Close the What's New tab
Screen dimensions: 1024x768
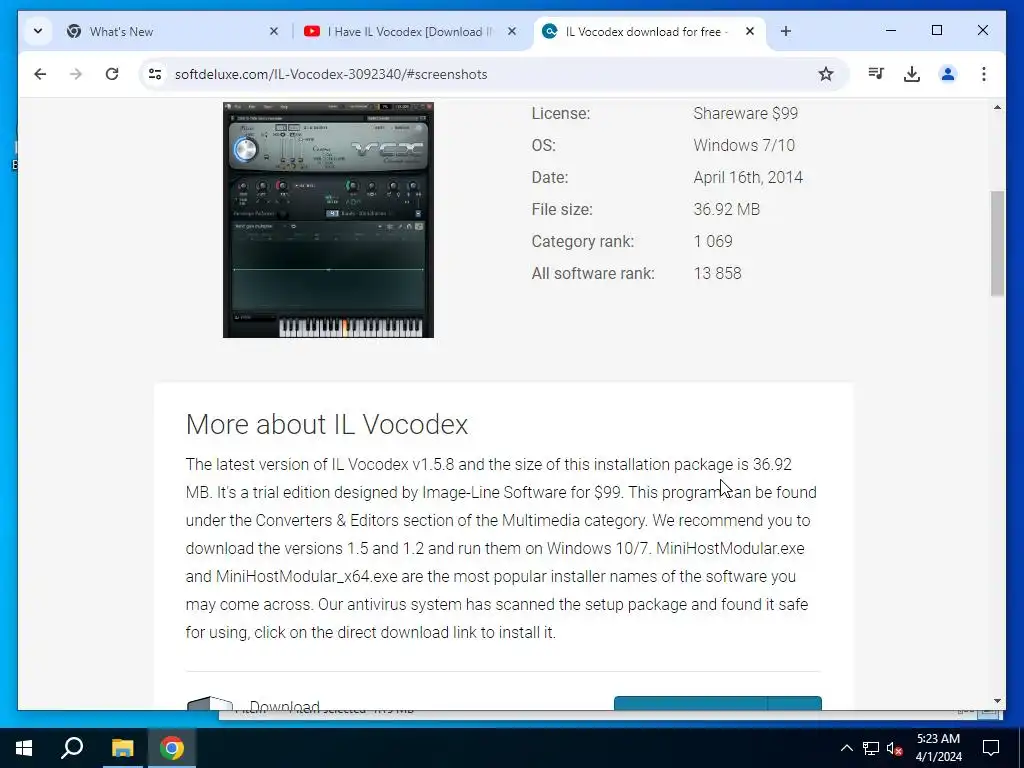[x=274, y=31]
